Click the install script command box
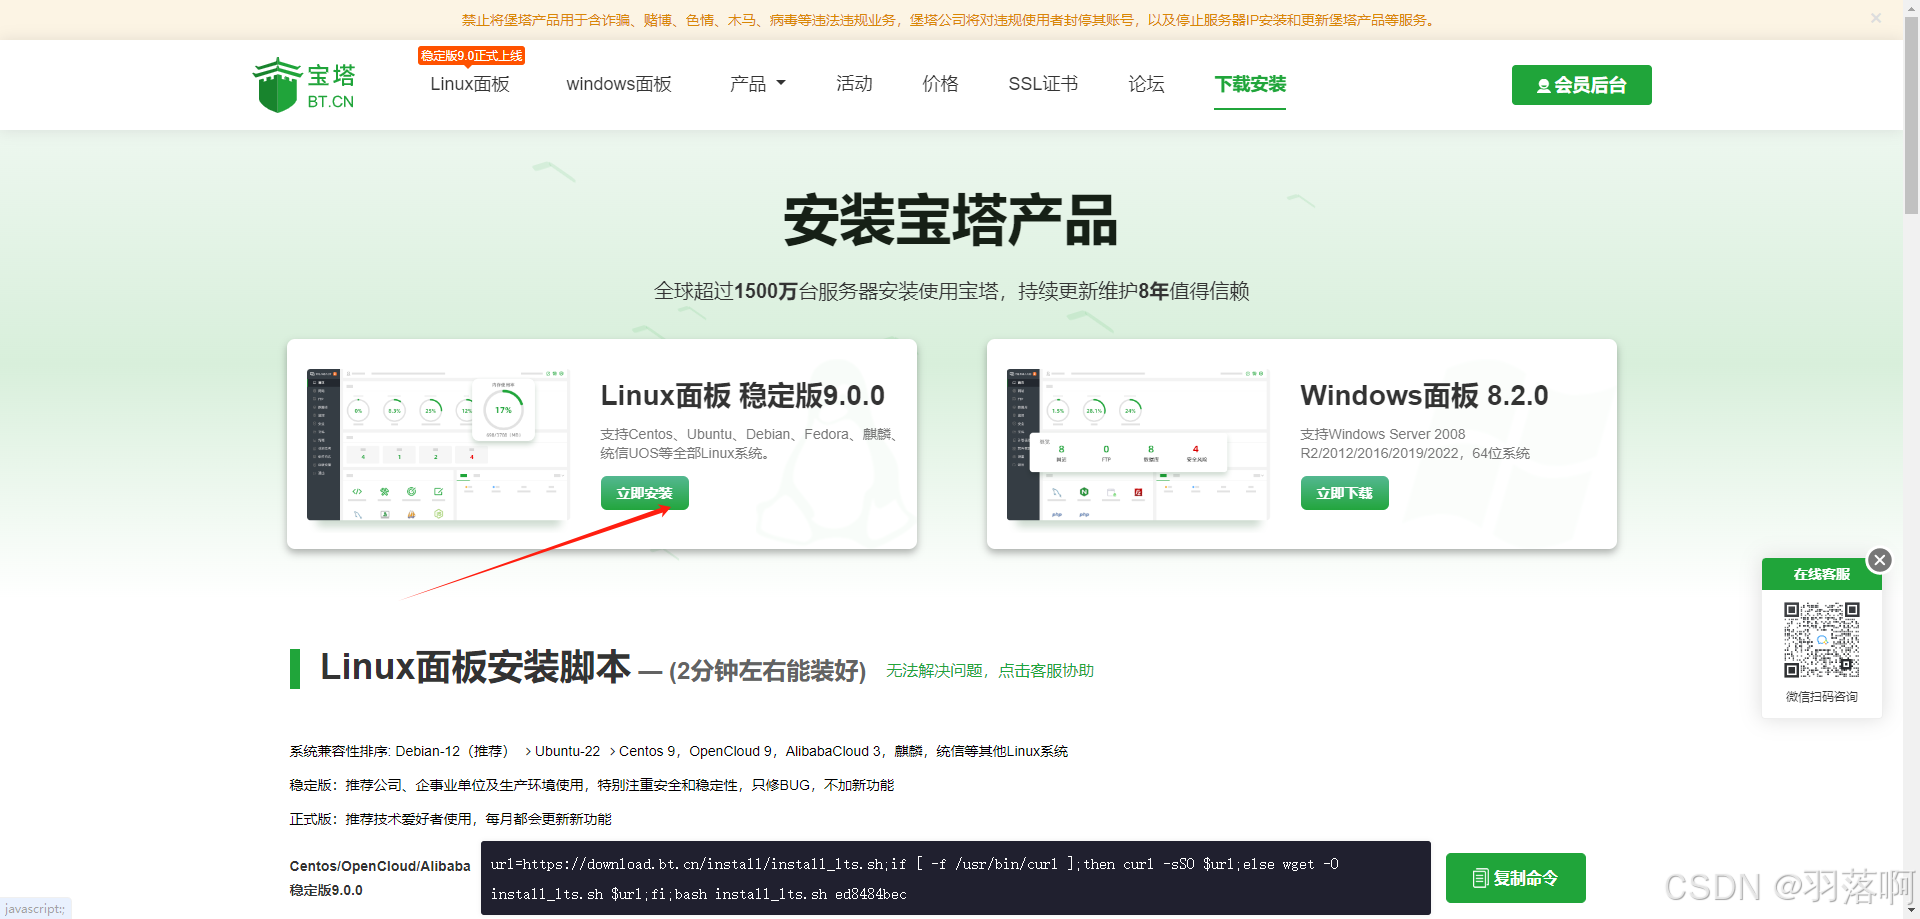This screenshot has width=1920, height=919. point(955,878)
